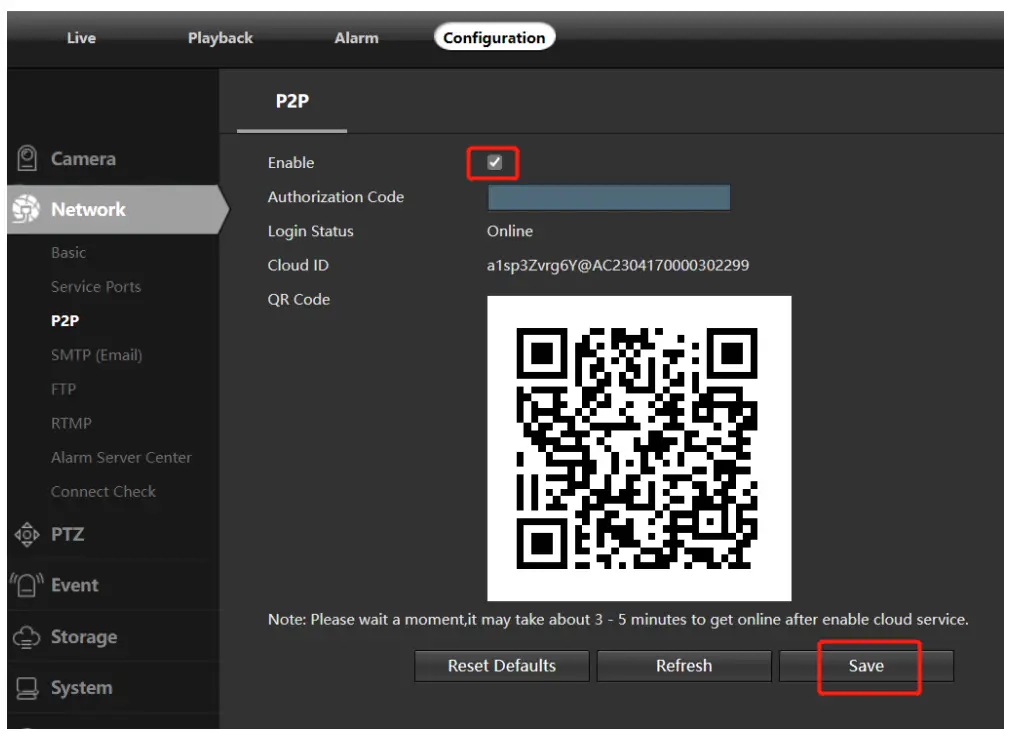Image resolution: width=1013 pixels, height=740 pixels.
Task: Switch to the Live tab
Action: click(81, 38)
